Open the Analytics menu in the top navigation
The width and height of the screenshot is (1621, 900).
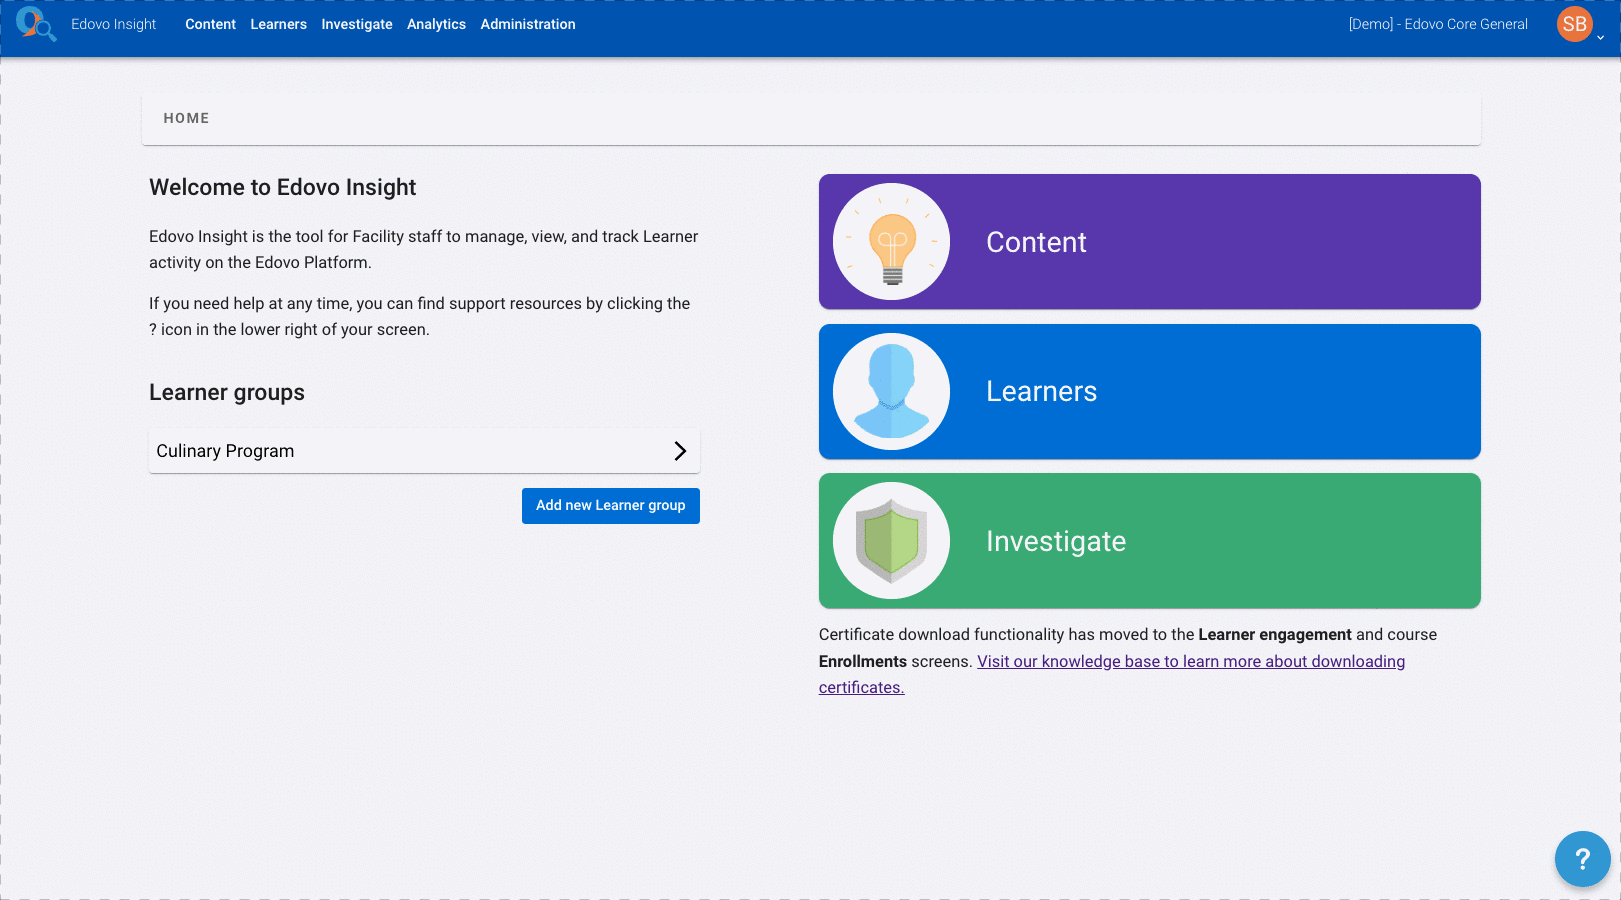point(436,24)
